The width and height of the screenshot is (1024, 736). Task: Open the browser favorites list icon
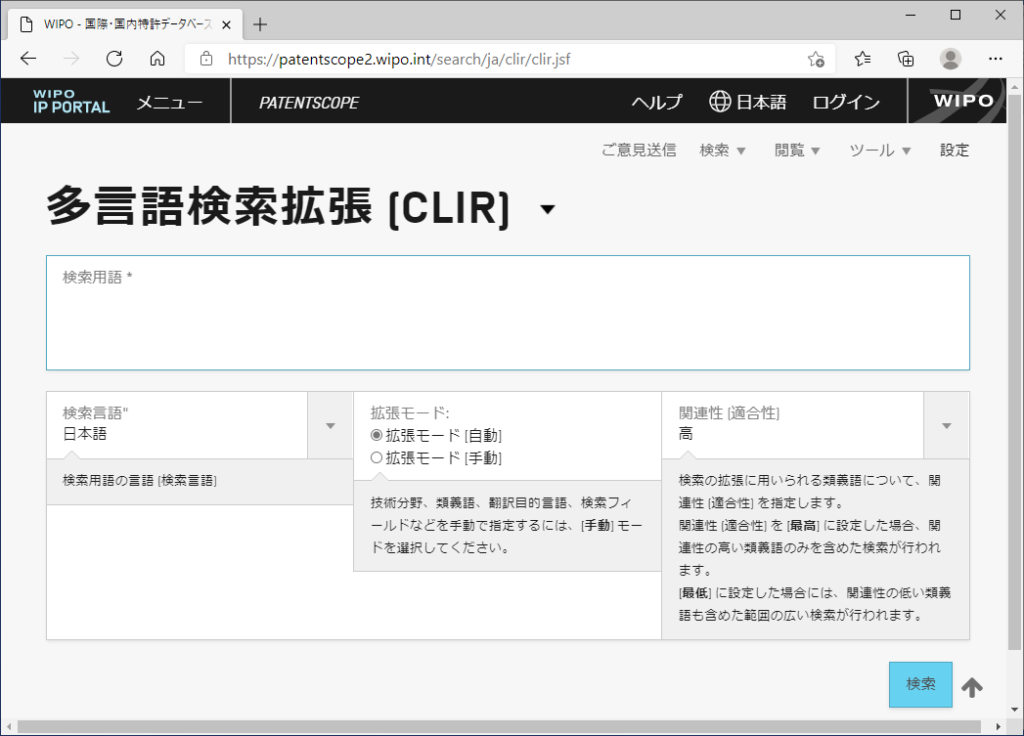point(863,59)
